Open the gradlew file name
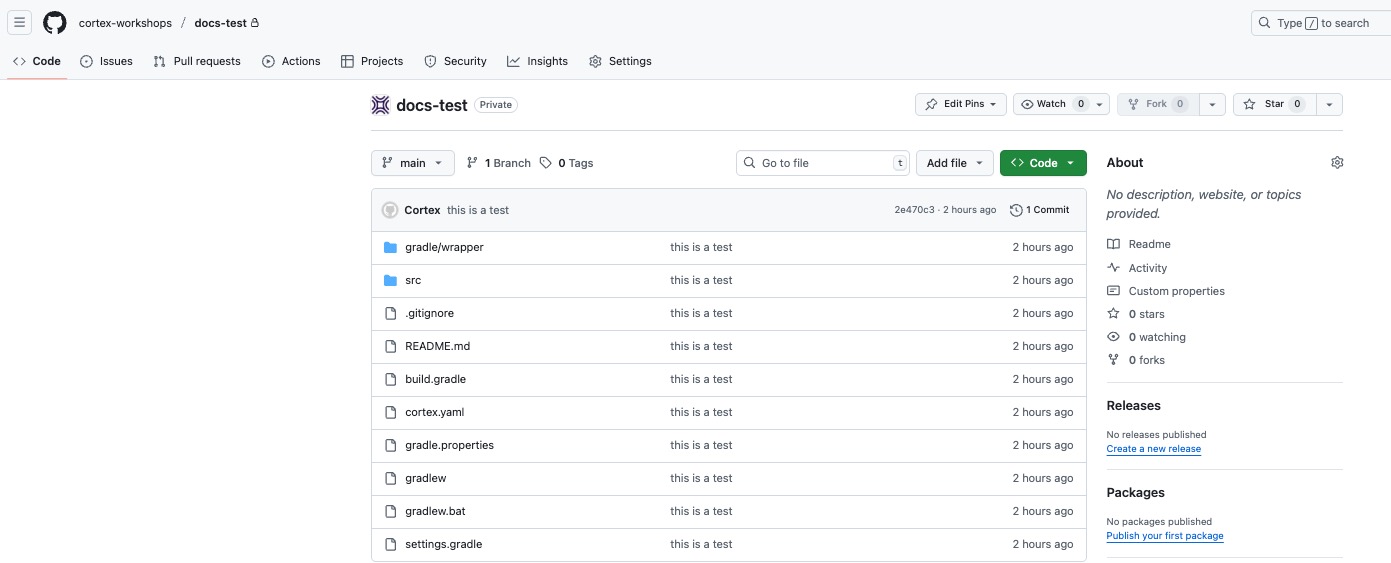 click(x=426, y=478)
